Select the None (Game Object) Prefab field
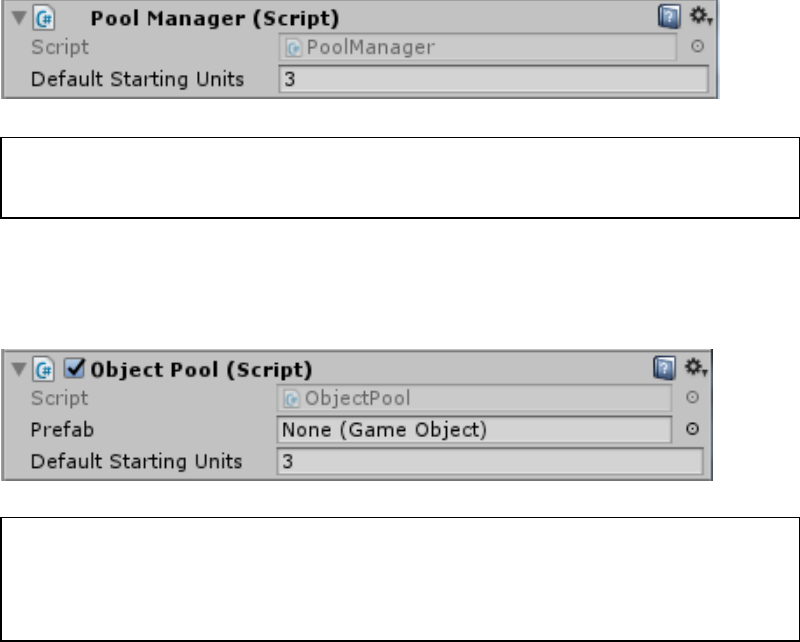The image size is (800, 642). tap(474, 429)
